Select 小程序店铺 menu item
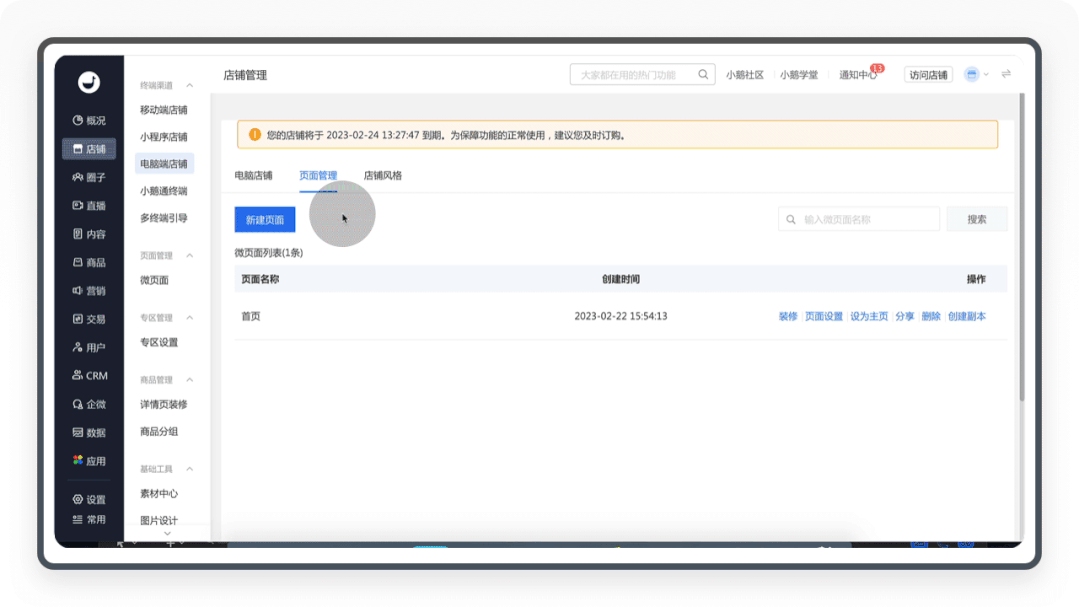The height and width of the screenshot is (607, 1079). (x=164, y=136)
